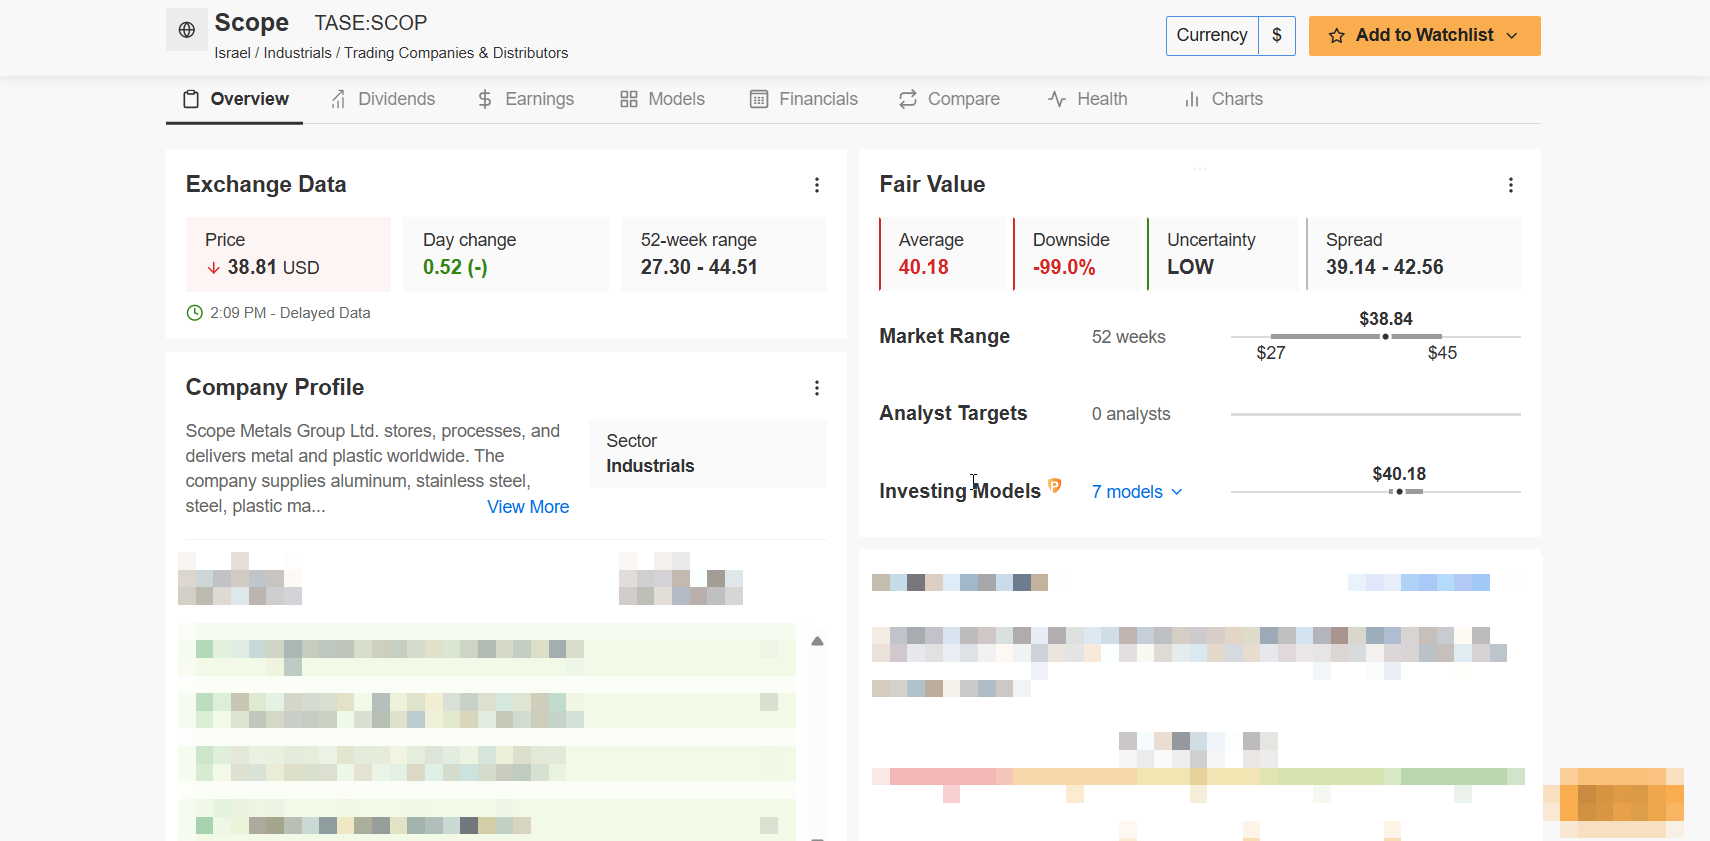
Task: Expand the 7 models dropdown
Action: (1138, 492)
